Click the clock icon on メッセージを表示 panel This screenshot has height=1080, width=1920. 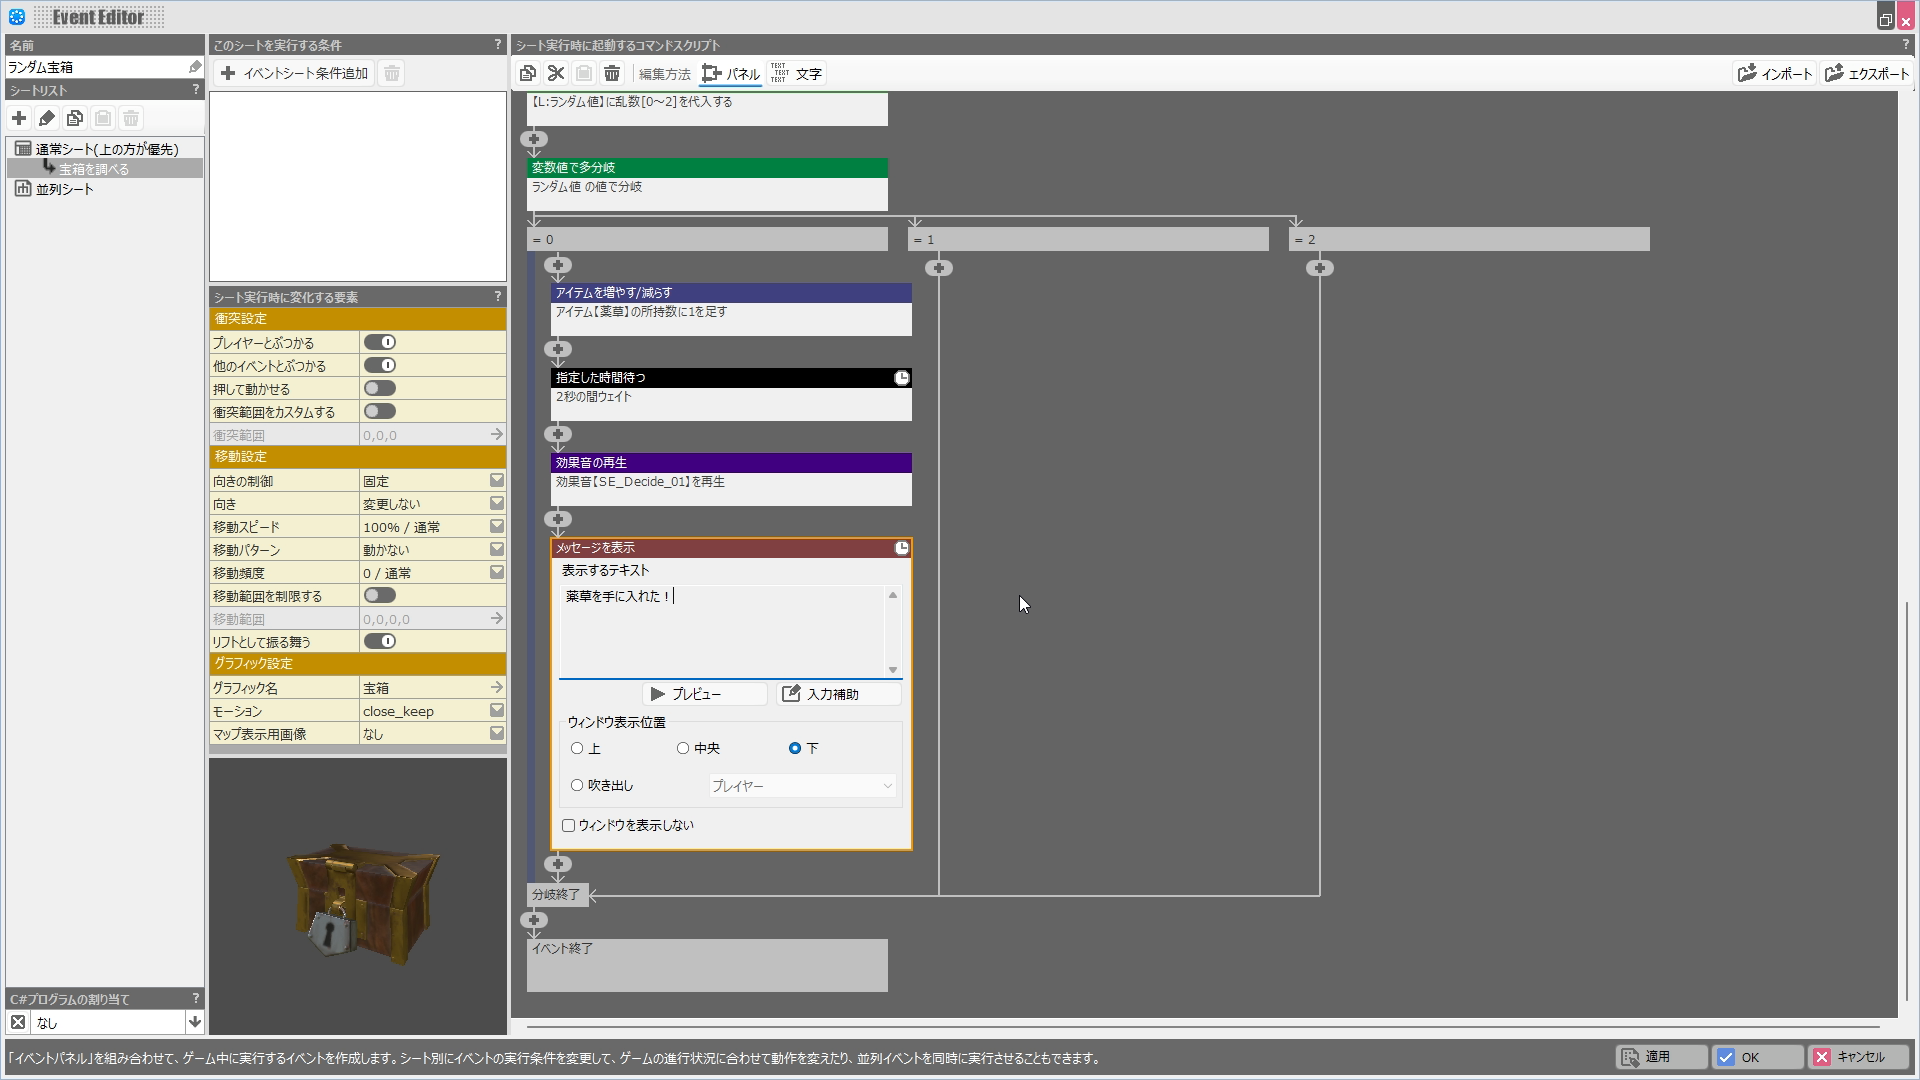pyautogui.click(x=901, y=548)
